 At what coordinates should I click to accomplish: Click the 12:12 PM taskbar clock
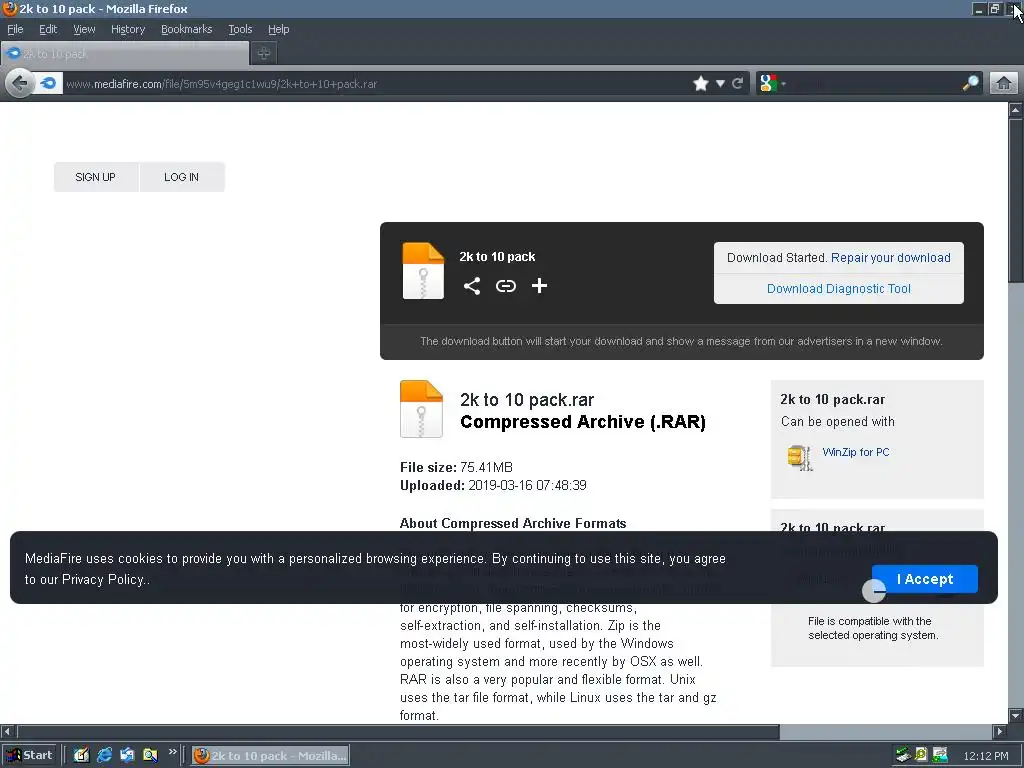point(985,756)
